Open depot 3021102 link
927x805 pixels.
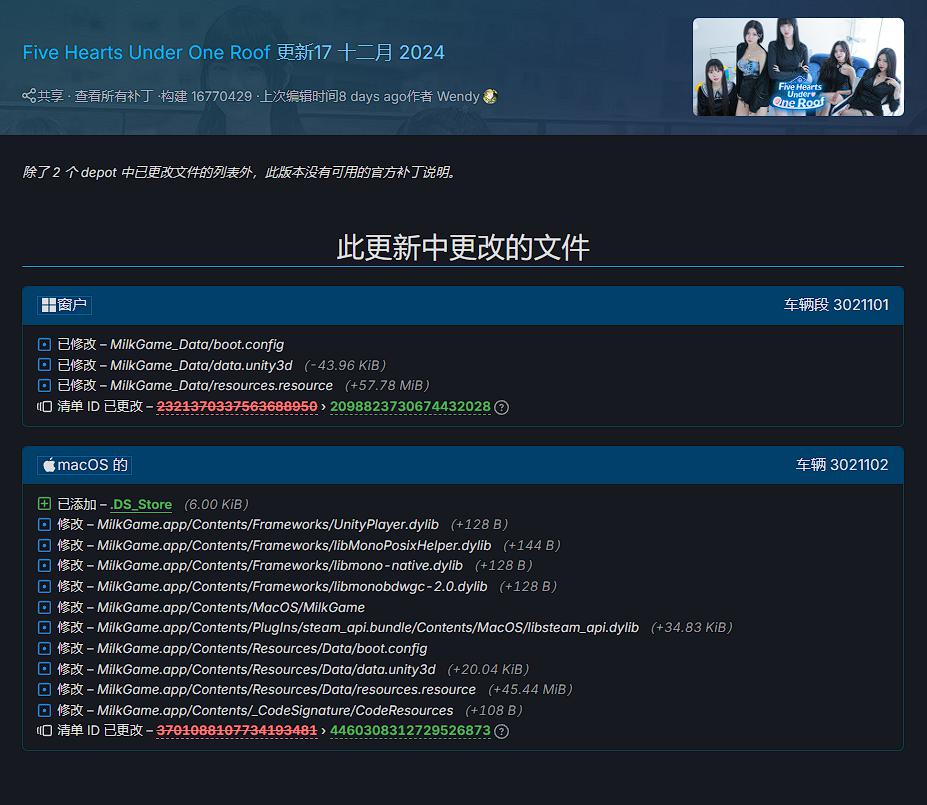pos(842,465)
